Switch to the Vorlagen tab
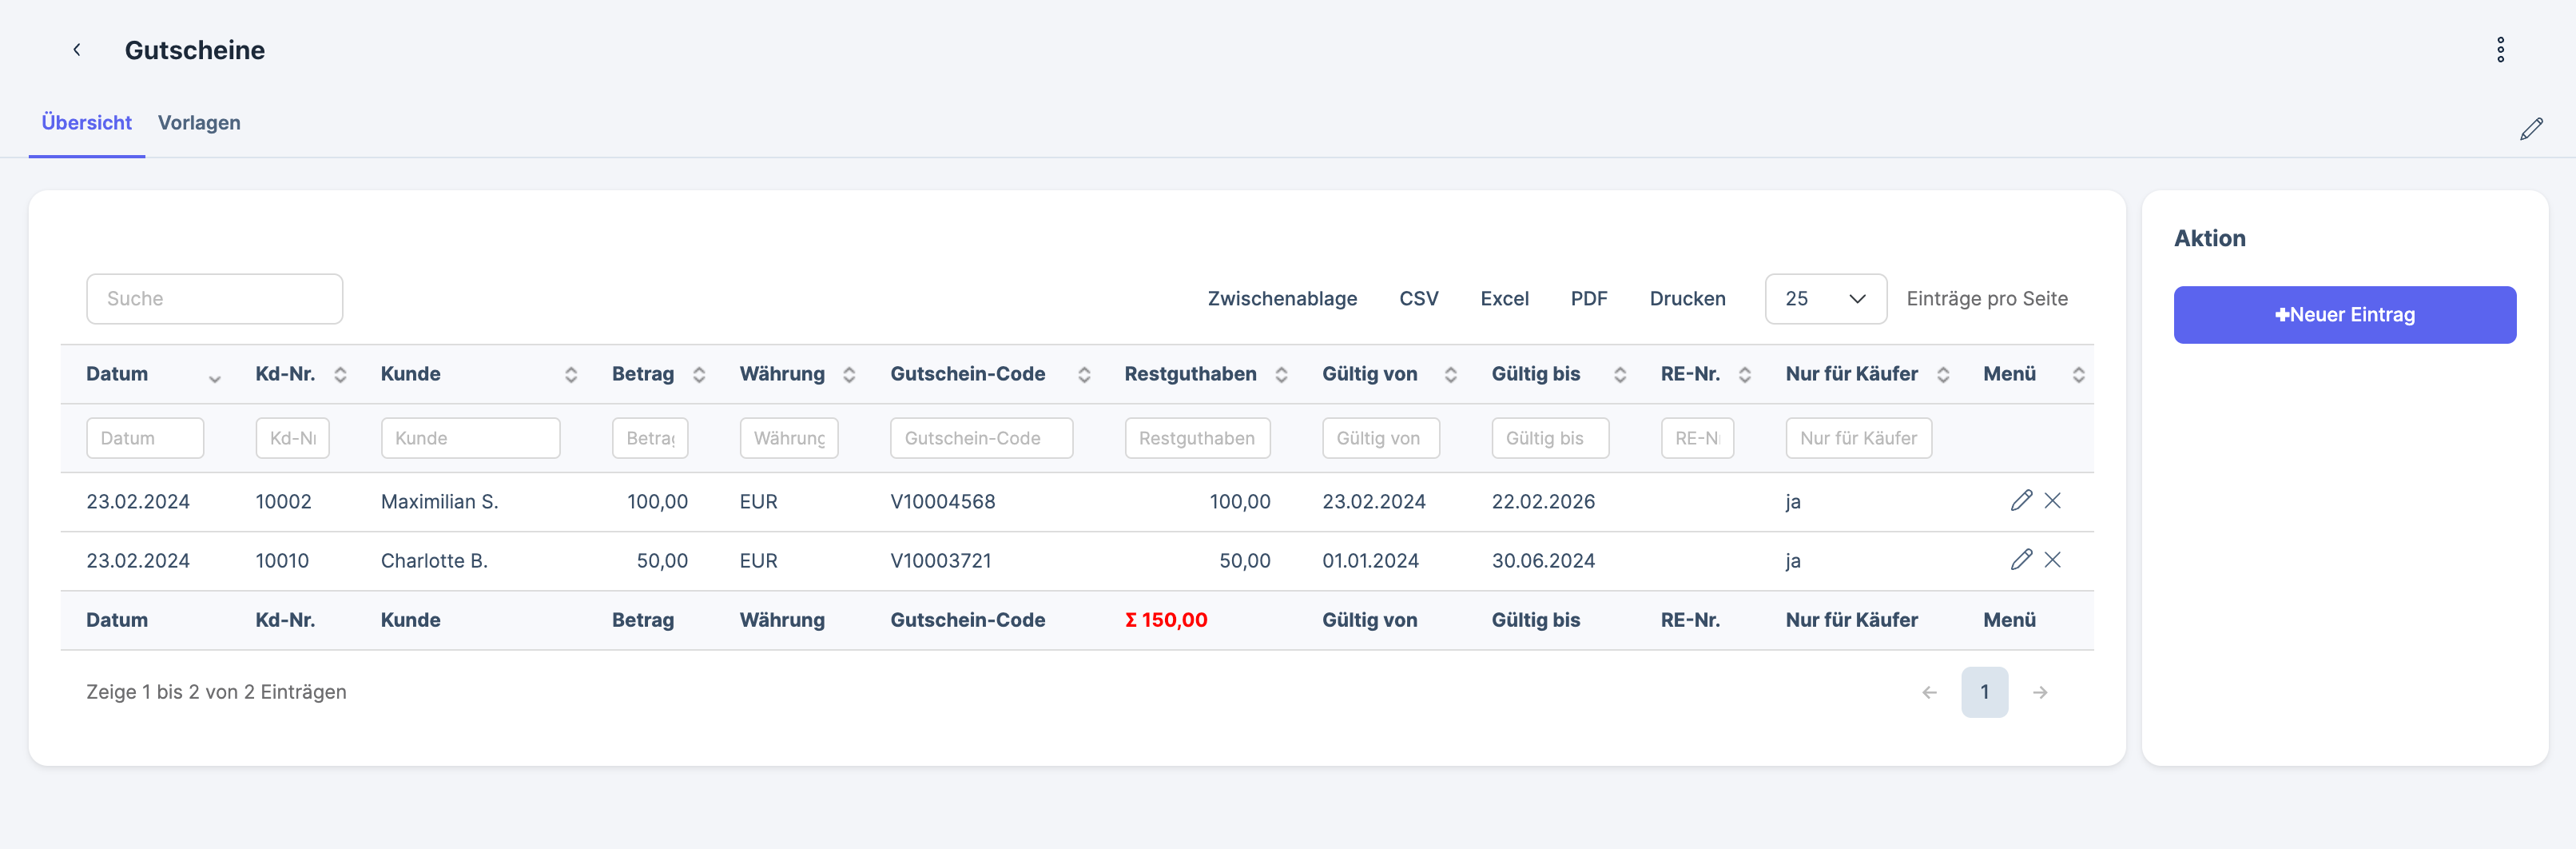 [199, 123]
